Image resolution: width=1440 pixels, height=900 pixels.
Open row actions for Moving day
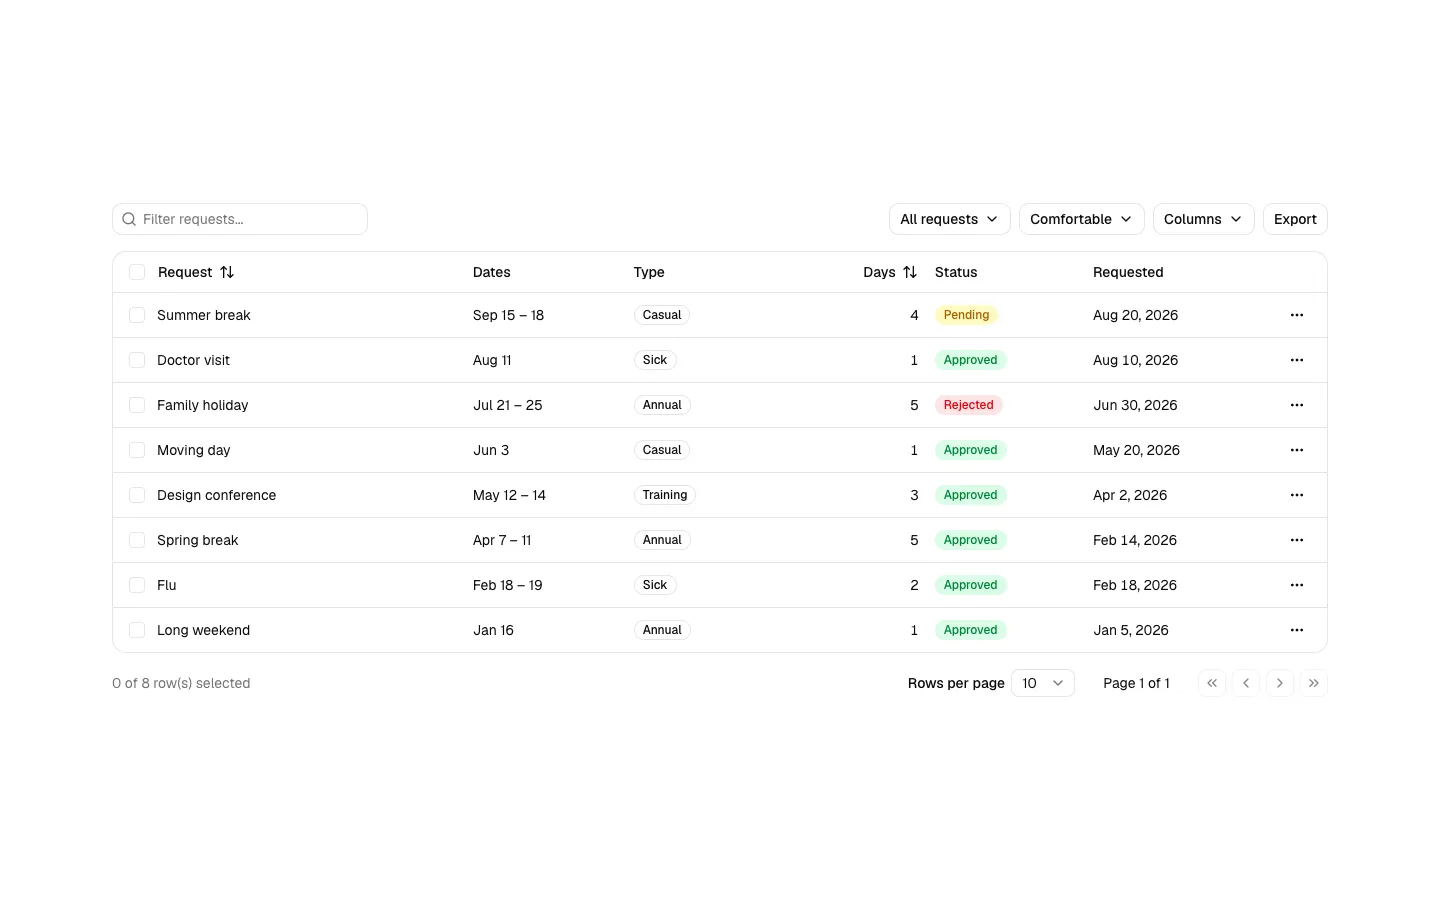[1297, 450]
